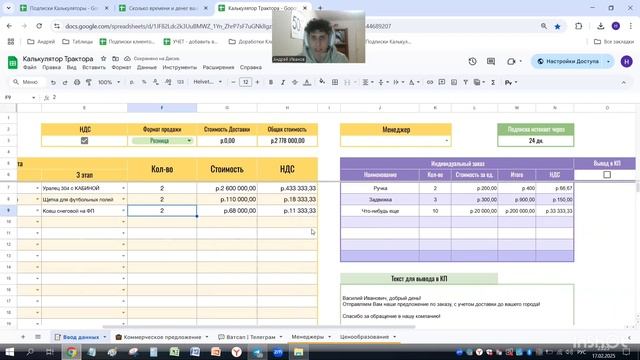Reload the page in the browser
This screenshot has height=360, width=640.
pyautogui.click(x=39, y=26)
